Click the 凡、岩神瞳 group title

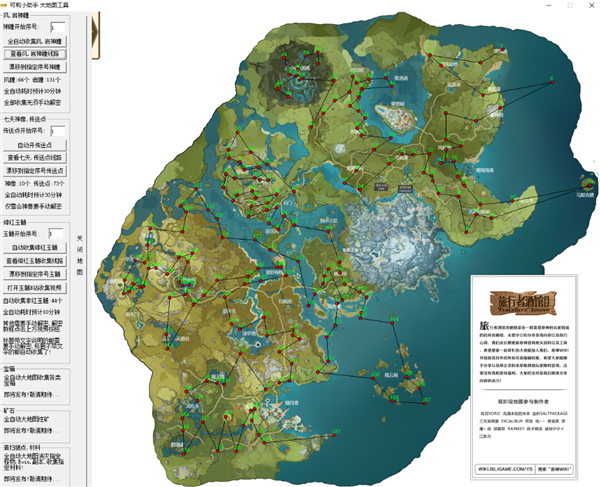(x=16, y=15)
